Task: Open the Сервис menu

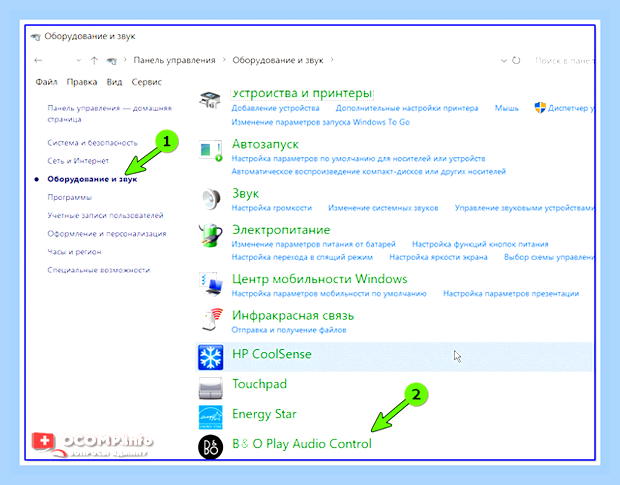Action: (x=147, y=82)
